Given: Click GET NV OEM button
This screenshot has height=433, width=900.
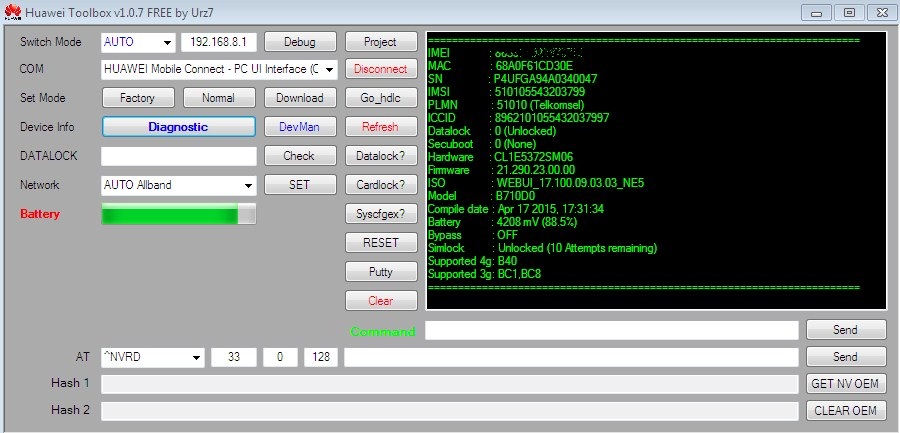Looking at the screenshot, I should pyautogui.click(x=845, y=384).
